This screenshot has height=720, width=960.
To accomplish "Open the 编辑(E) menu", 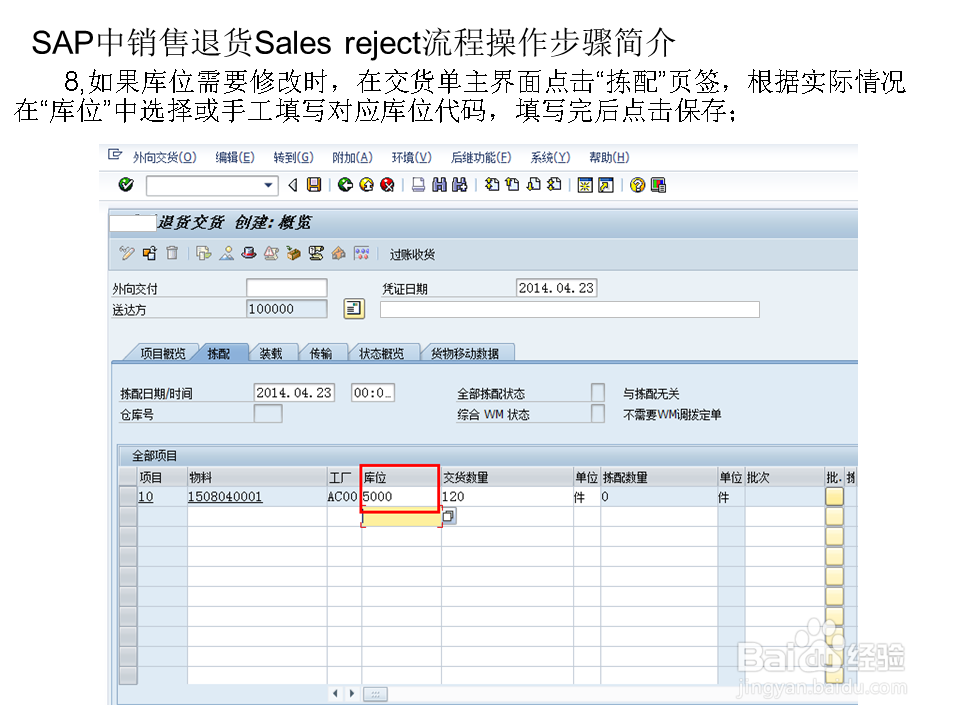I will 235,157.
